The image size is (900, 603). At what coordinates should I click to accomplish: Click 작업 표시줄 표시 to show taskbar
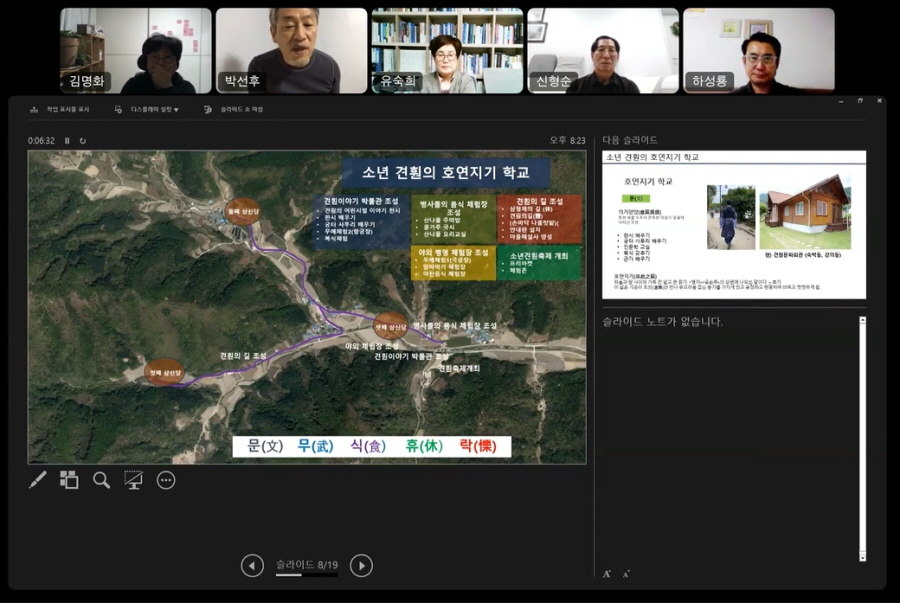pyautogui.click(x=60, y=109)
